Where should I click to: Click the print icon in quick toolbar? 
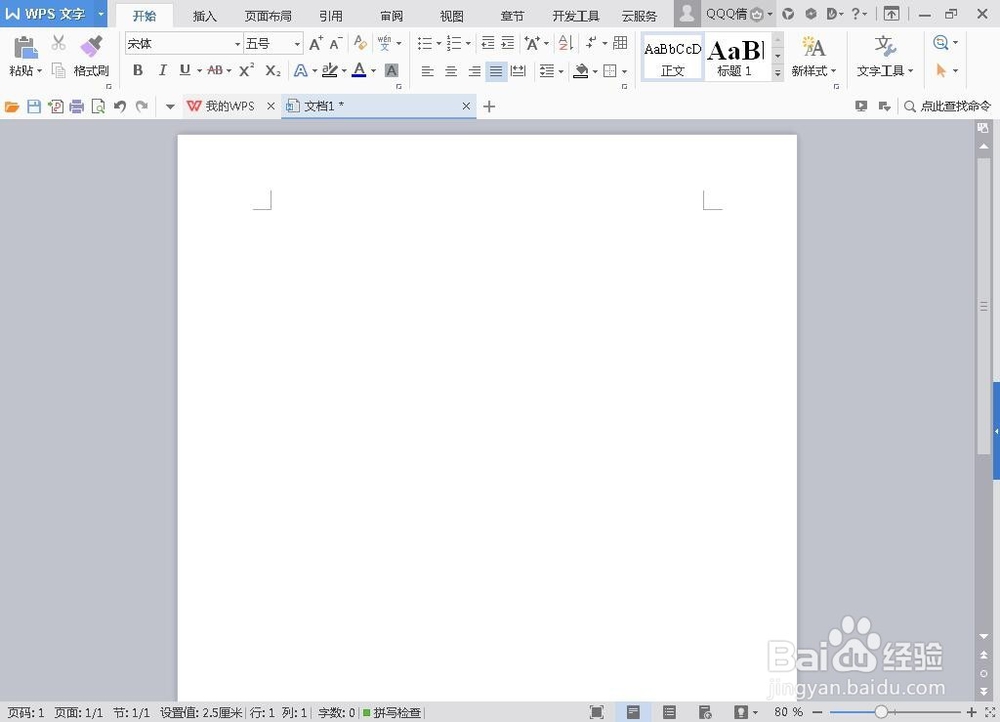click(77, 107)
